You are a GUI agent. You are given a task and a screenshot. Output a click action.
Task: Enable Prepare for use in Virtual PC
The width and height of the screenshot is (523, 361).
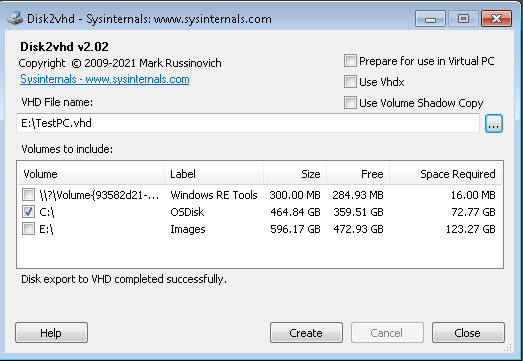350,61
